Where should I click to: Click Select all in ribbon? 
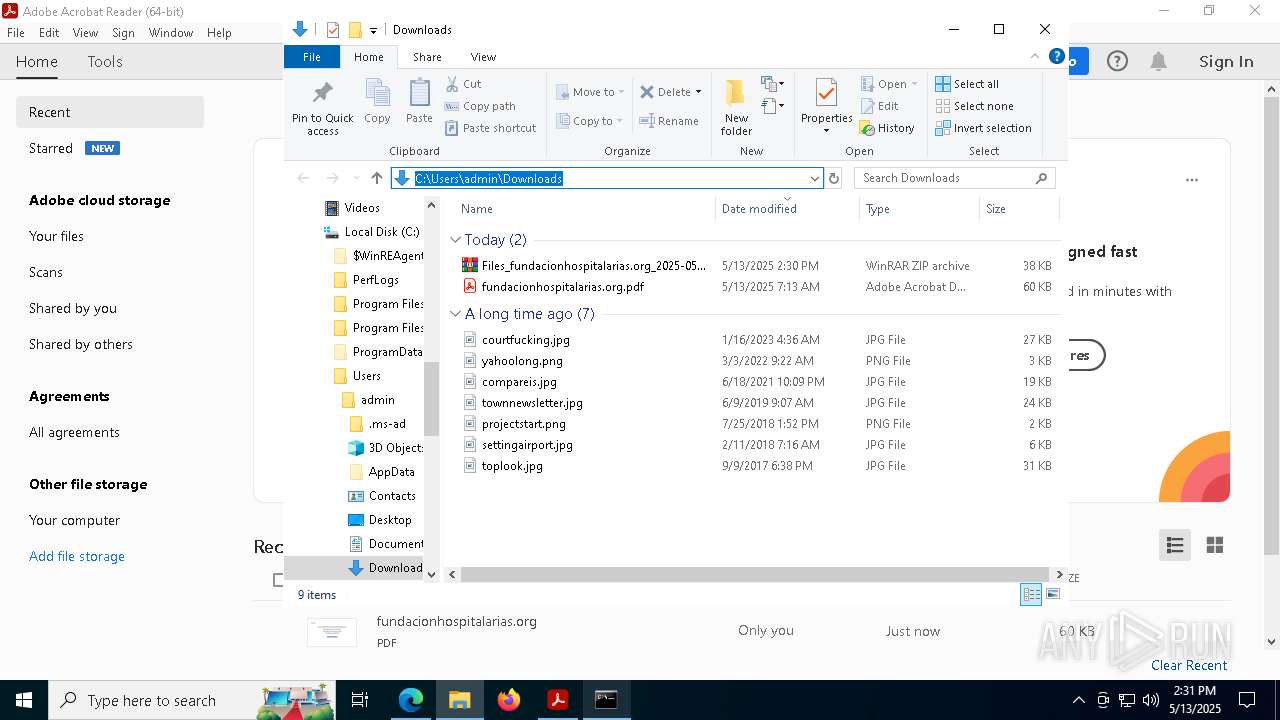click(x=967, y=84)
